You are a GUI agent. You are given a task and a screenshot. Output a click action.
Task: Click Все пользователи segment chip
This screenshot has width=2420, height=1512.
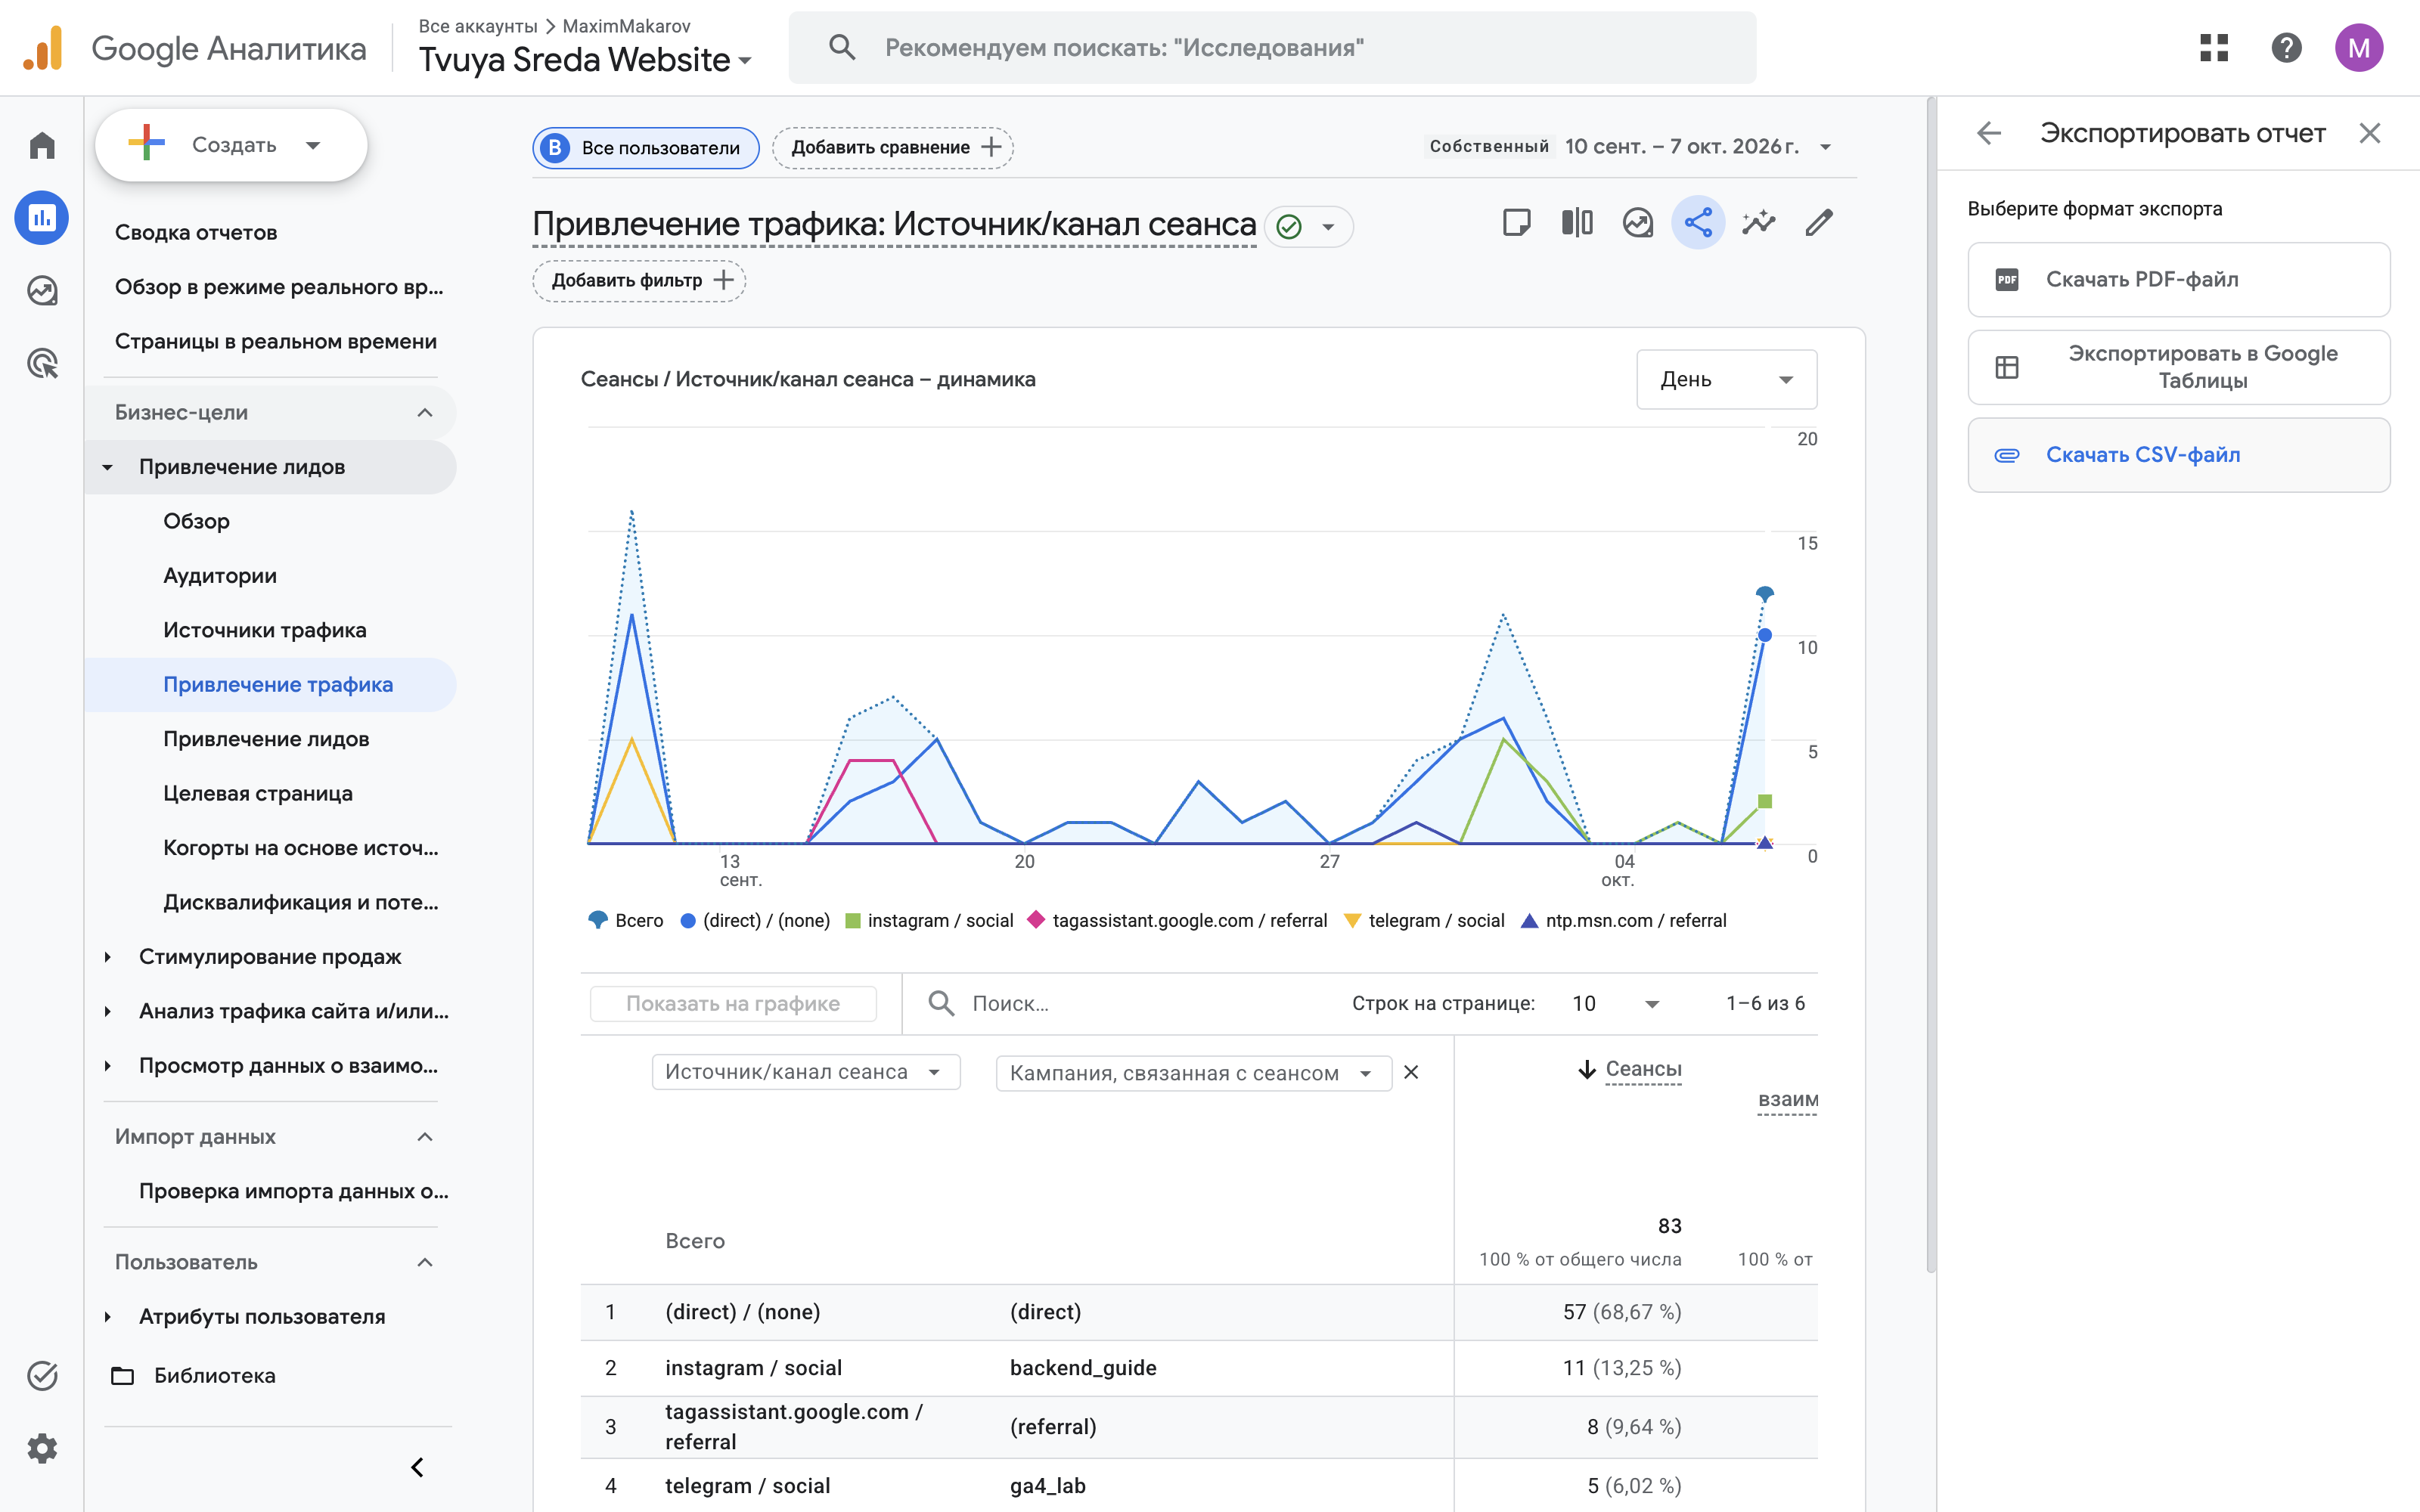(x=646, y=147)
